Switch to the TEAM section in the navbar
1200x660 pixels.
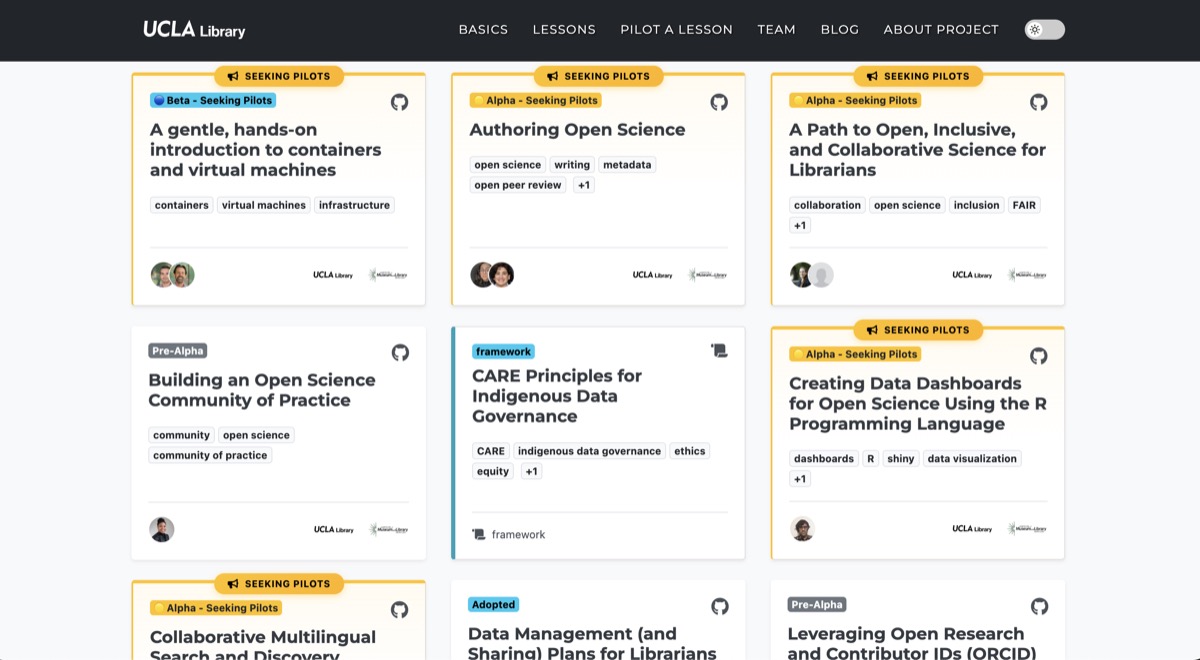coord(777,29)
